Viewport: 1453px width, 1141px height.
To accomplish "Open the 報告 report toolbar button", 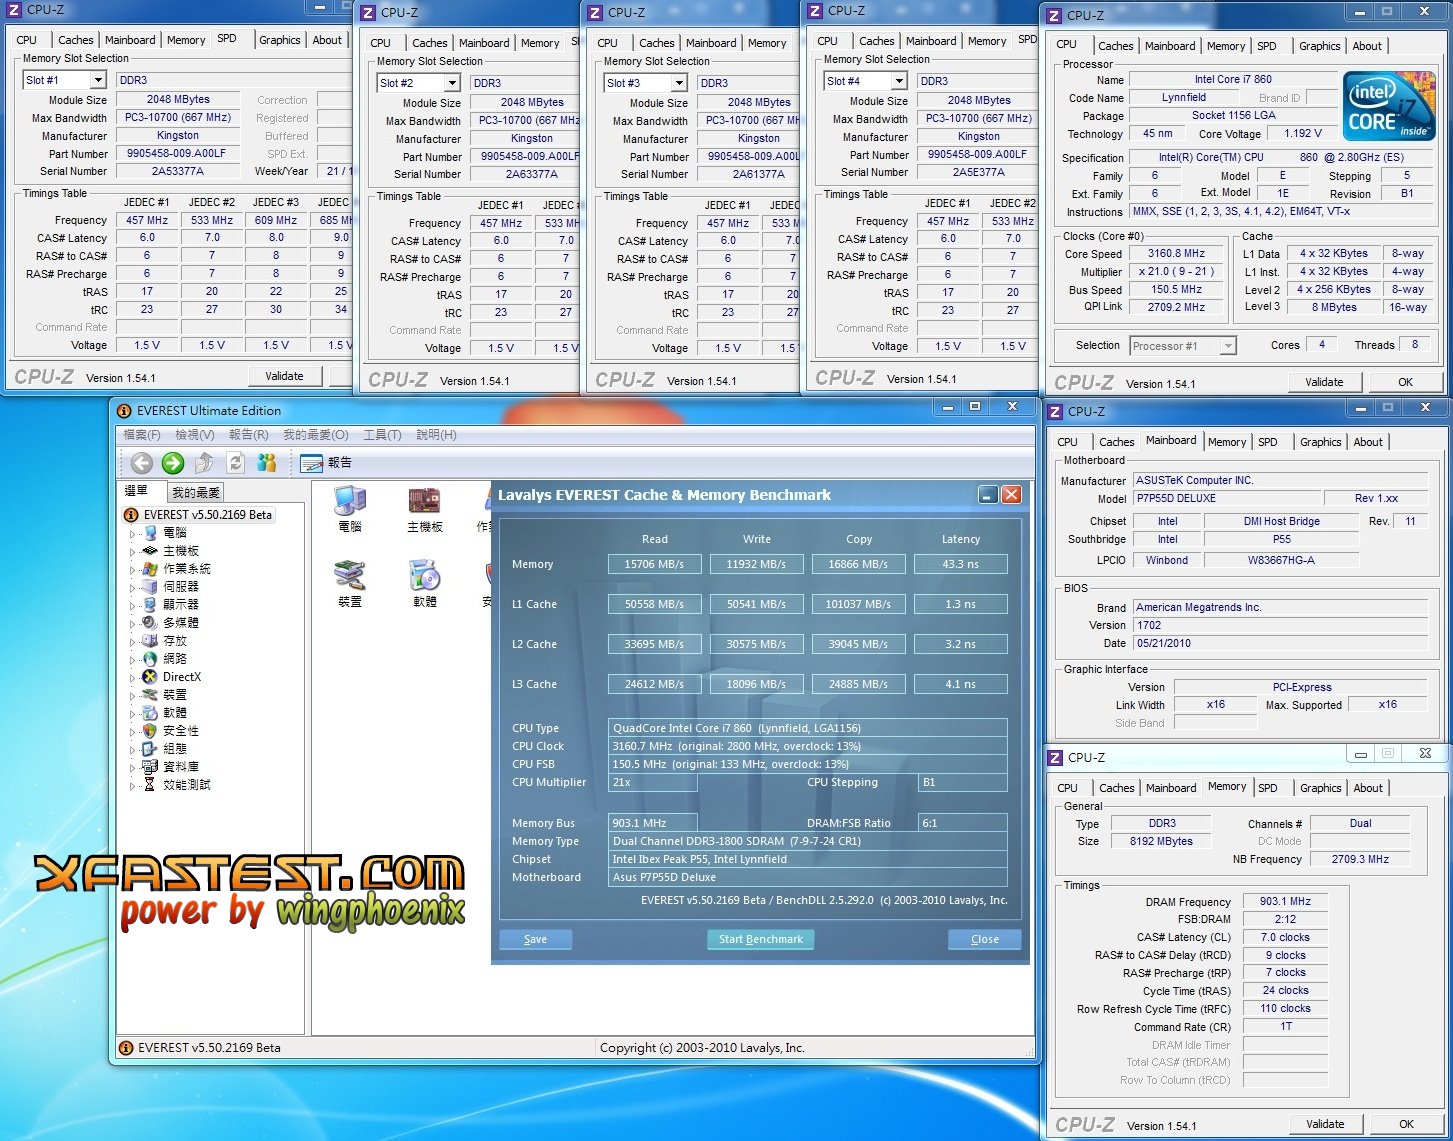I will pyautogui.click(x=326, y=463).
